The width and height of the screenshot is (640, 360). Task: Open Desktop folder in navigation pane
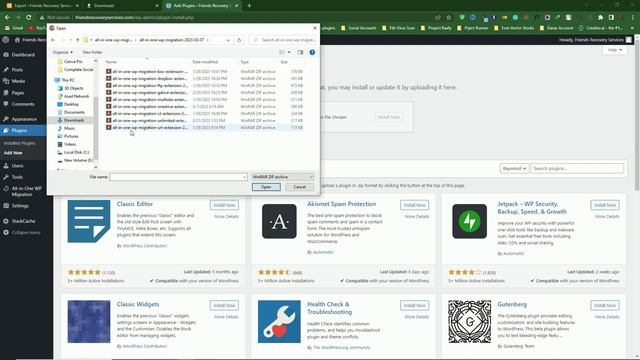tap(71, 104)
